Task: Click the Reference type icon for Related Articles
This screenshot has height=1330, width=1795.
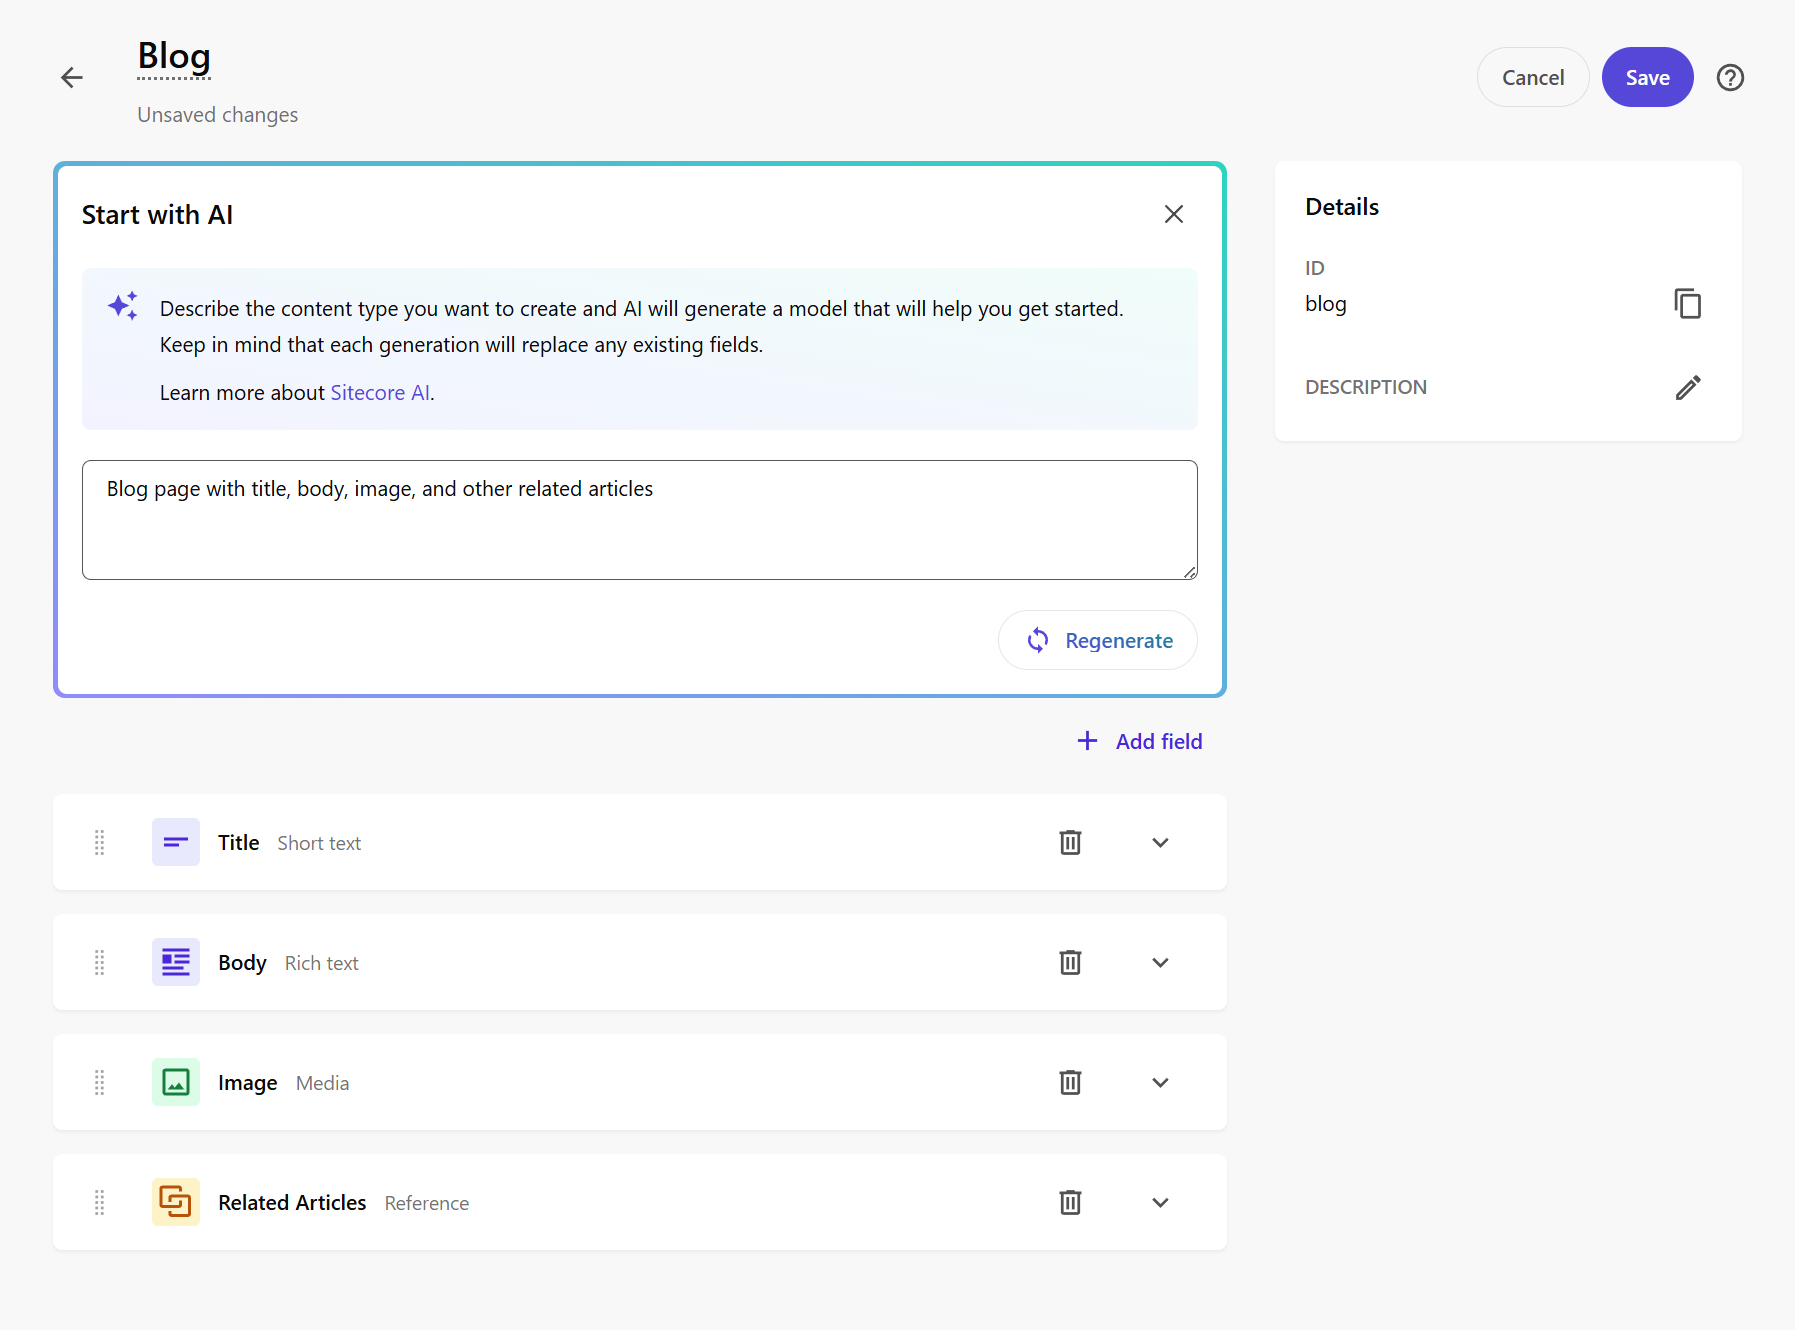Action: pyautogui.click(x=176, y=1202)
